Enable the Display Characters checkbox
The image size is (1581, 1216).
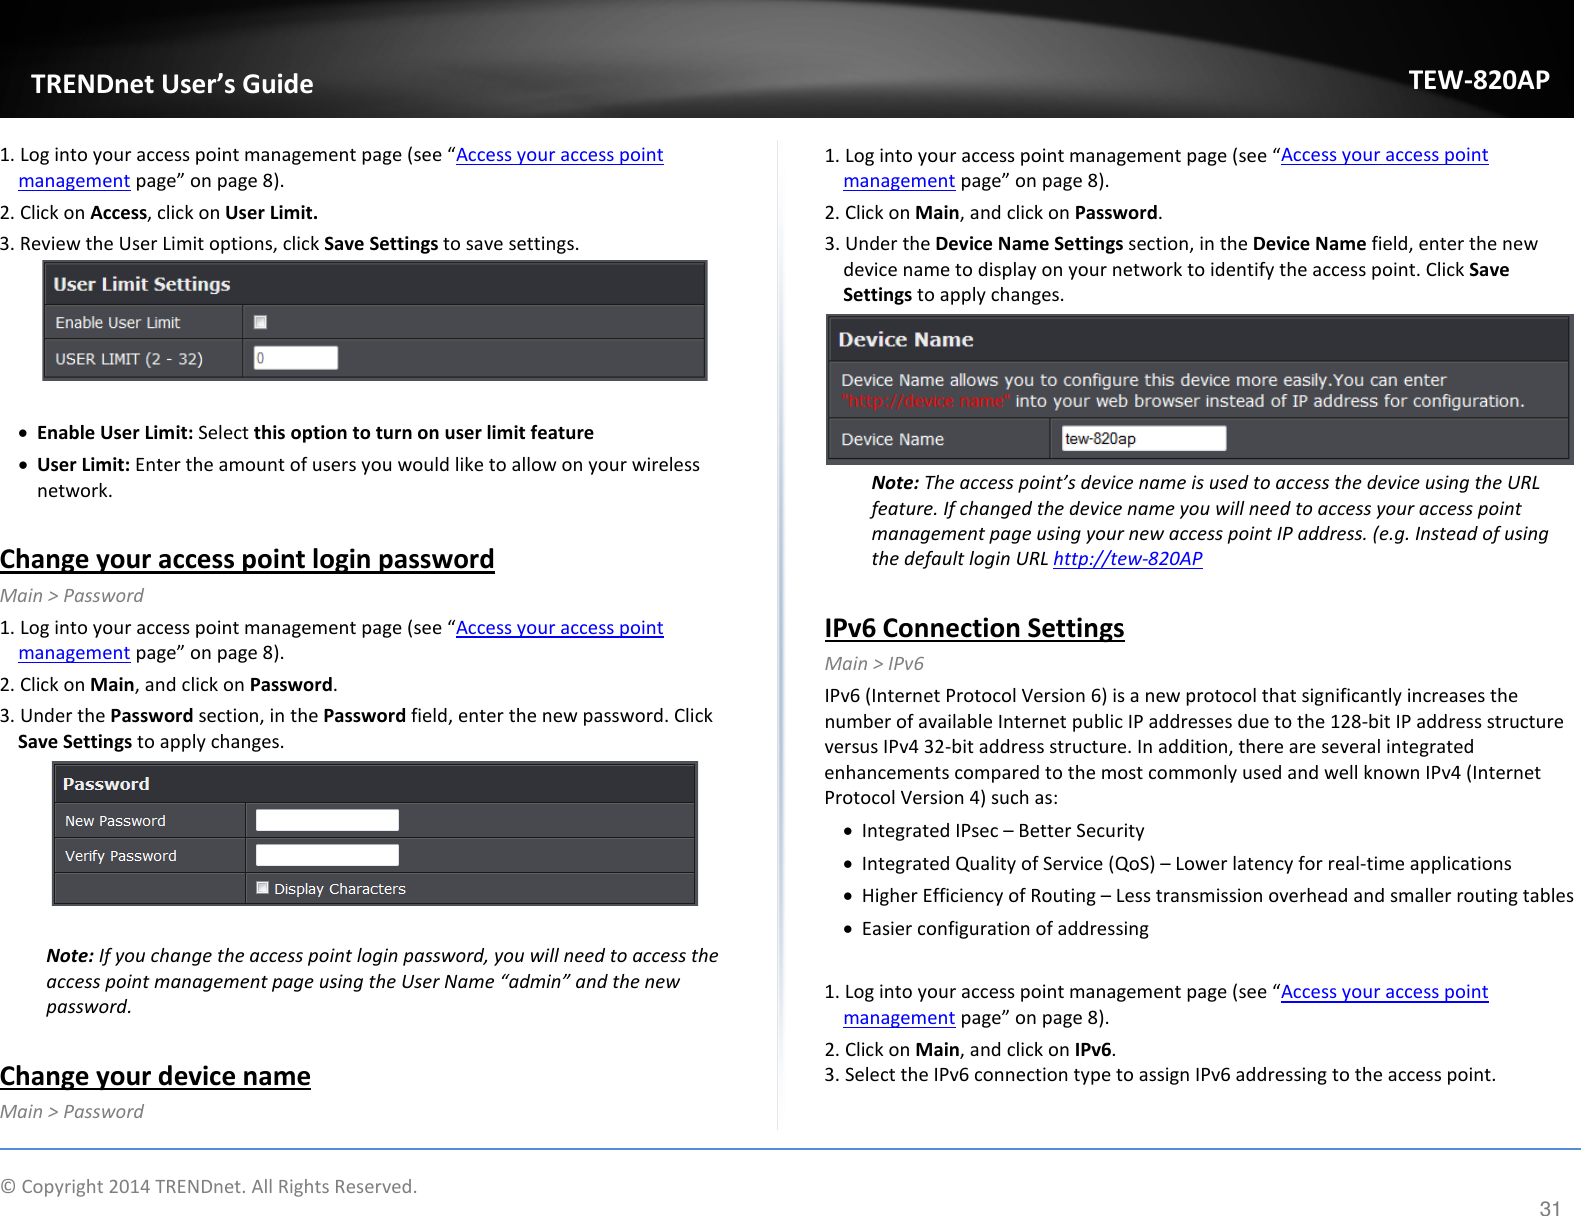262,888
